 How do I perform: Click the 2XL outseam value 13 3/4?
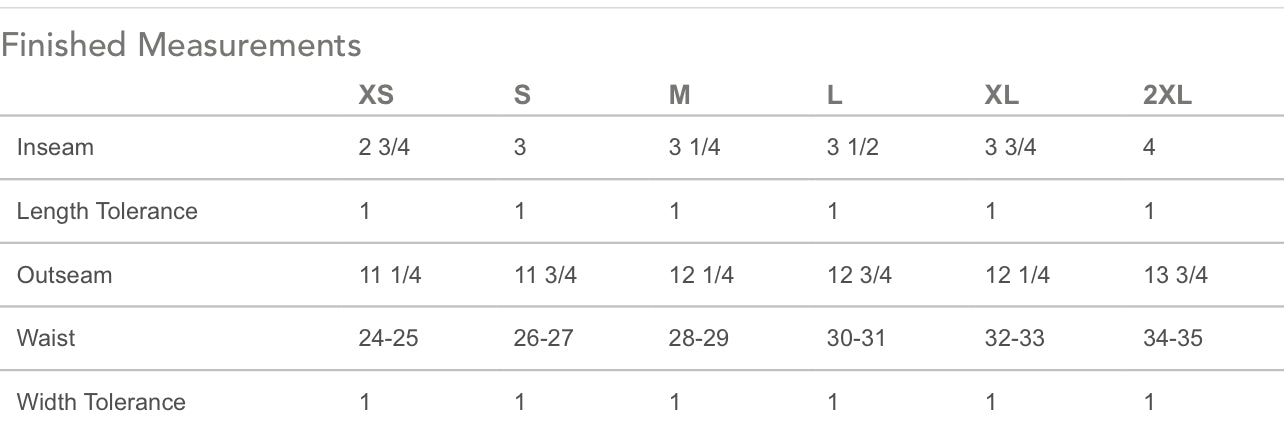click(1175, 275)
